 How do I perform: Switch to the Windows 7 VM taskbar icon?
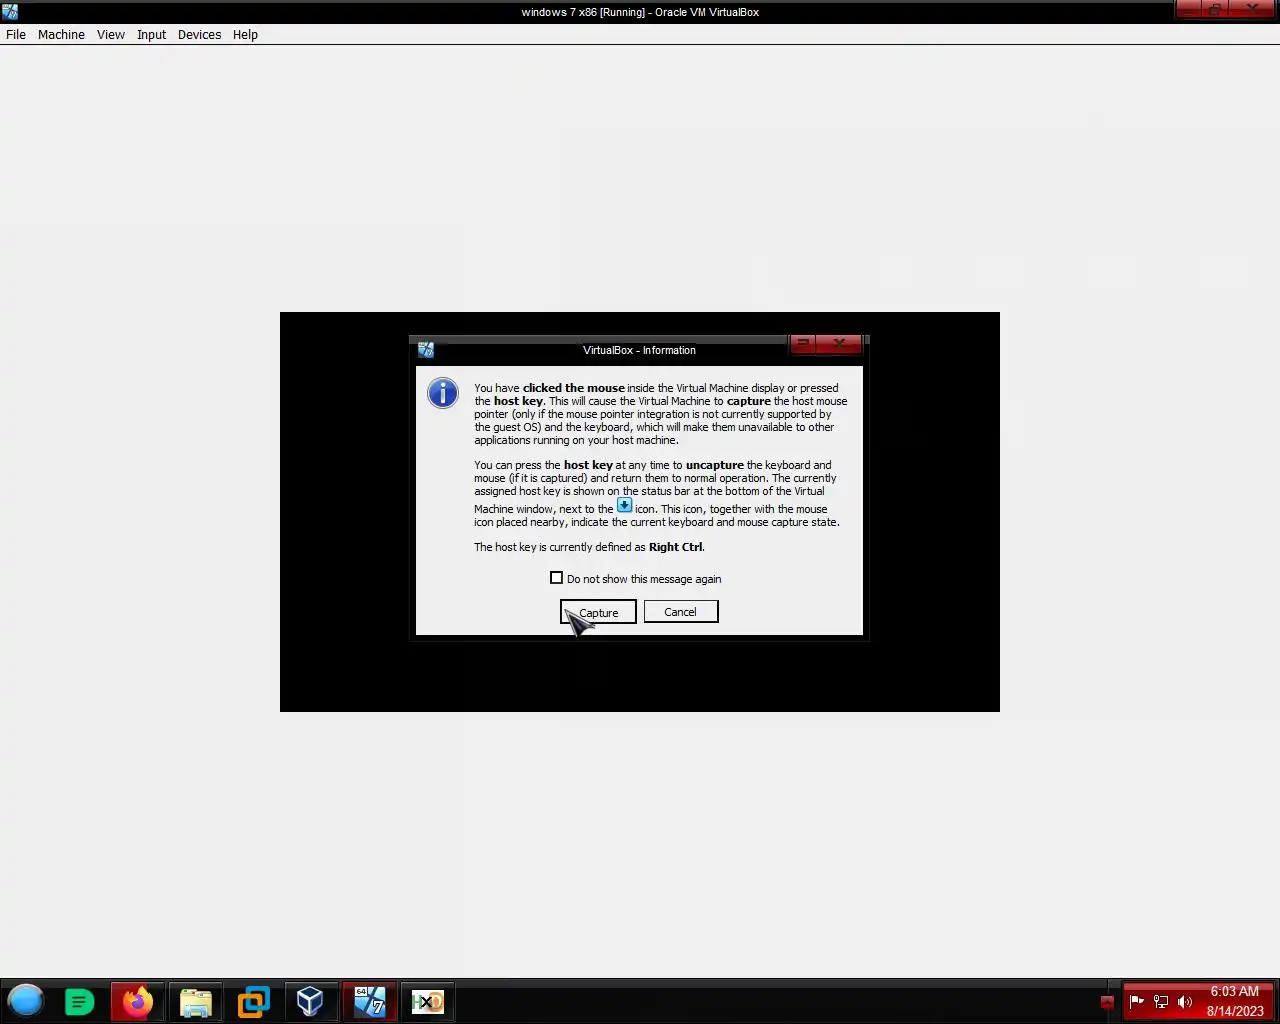click(x=370, y=1001)
